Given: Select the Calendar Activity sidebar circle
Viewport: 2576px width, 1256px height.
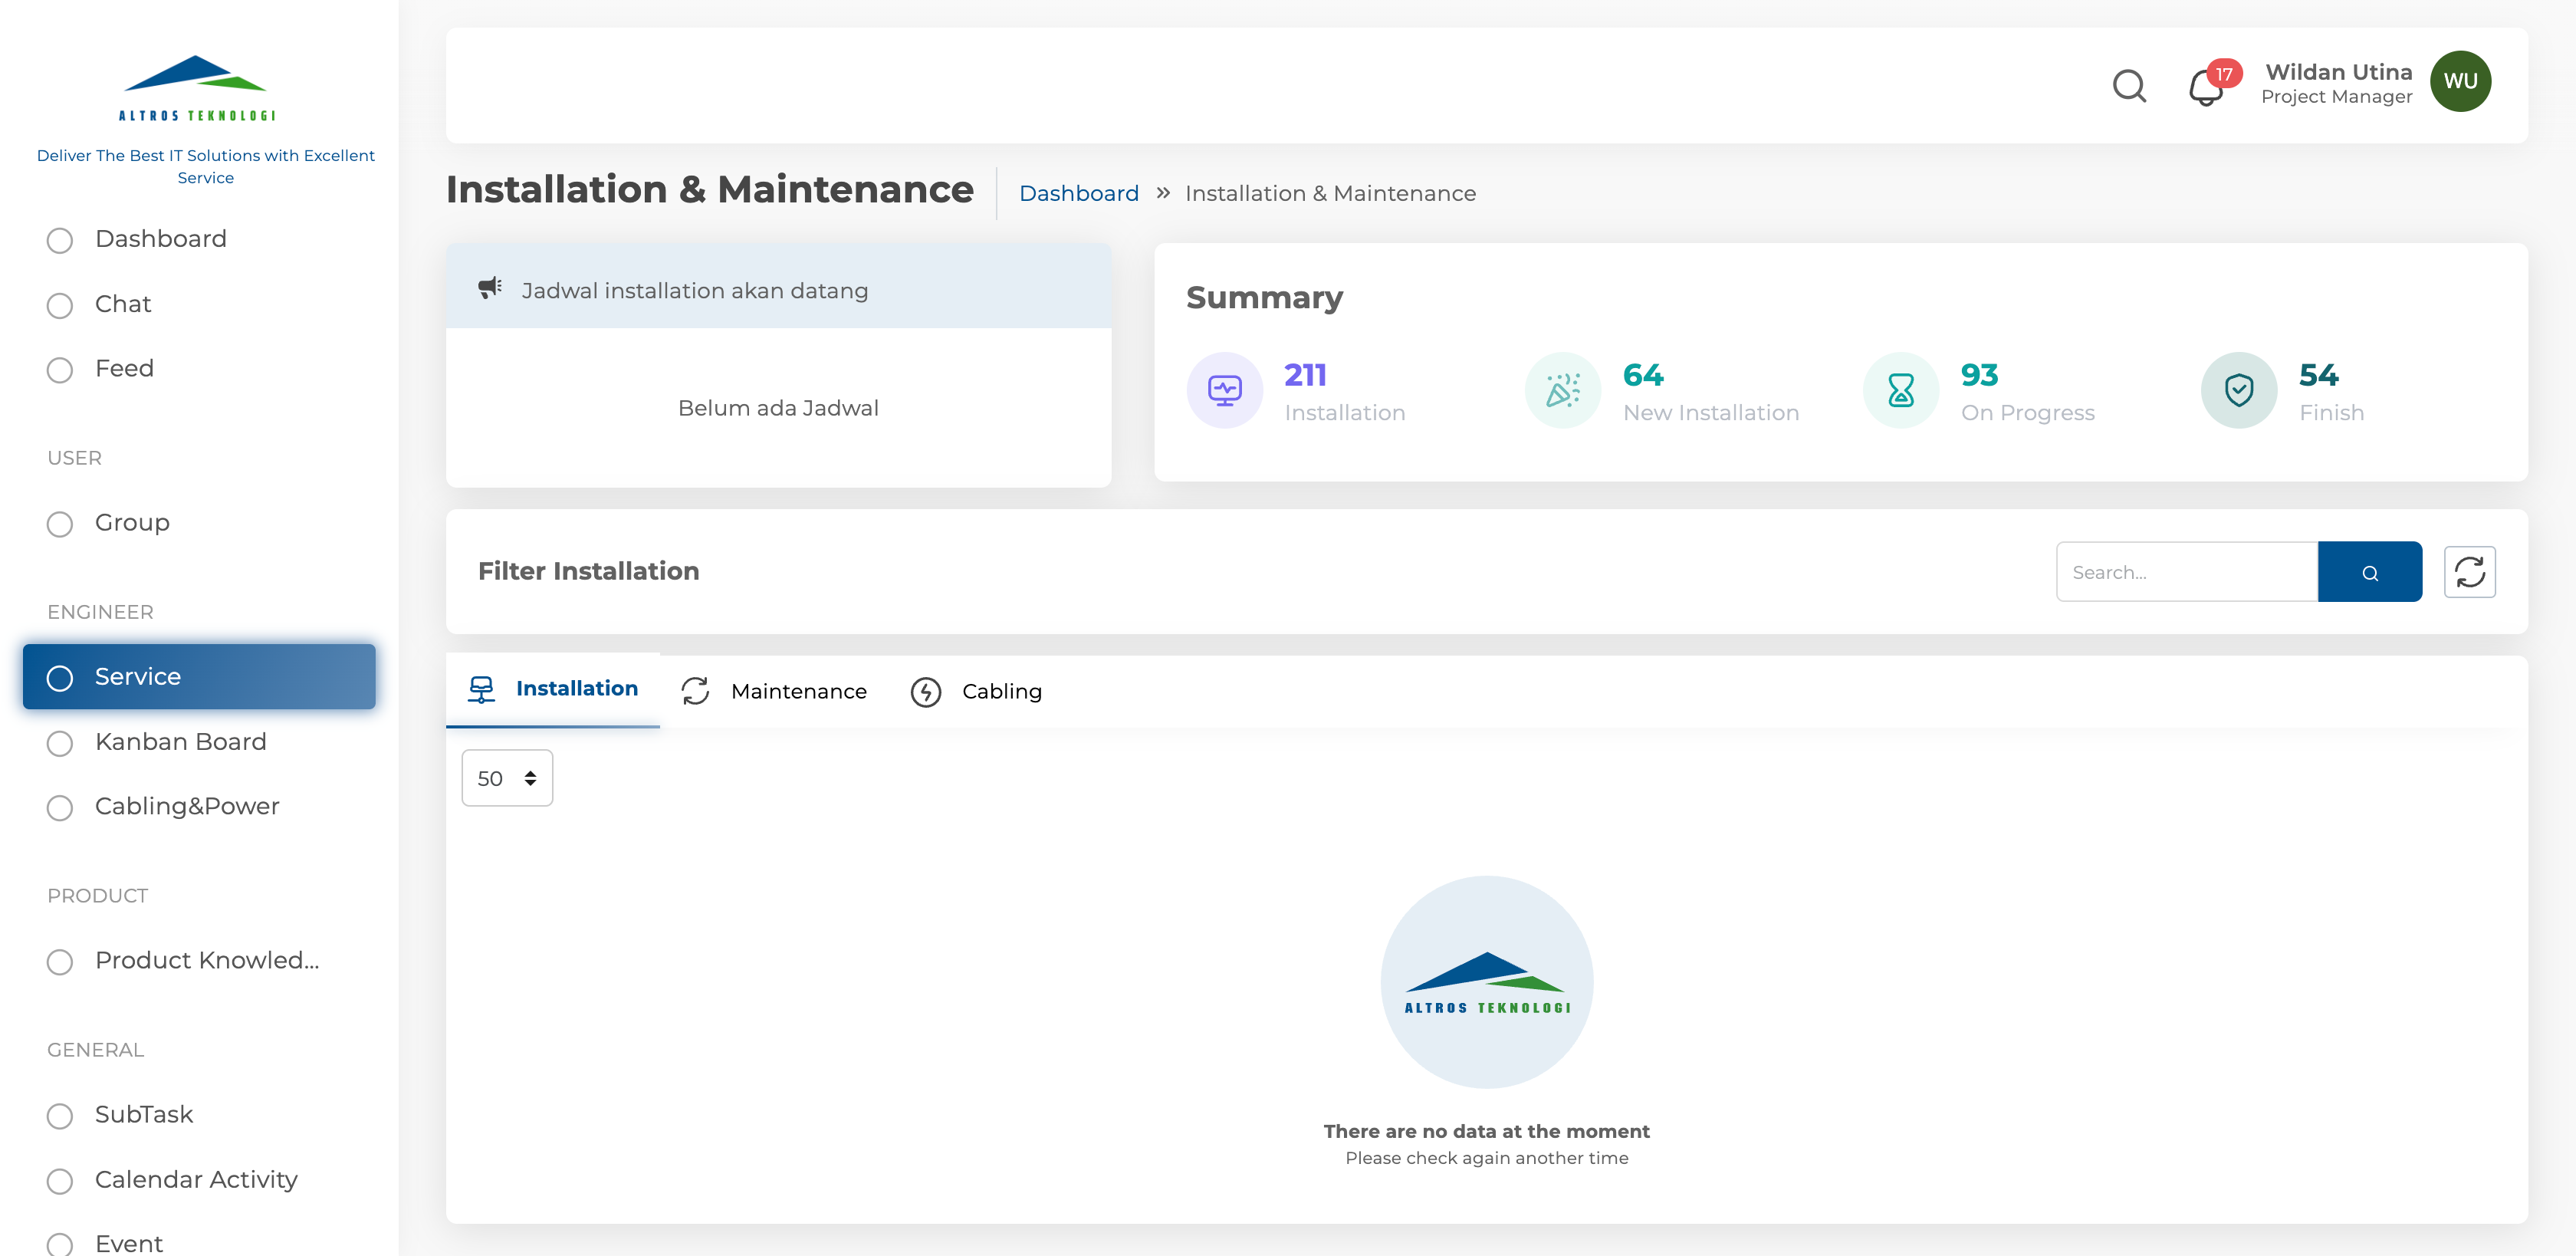Looking at the screenshot, I should point(60,1181).
